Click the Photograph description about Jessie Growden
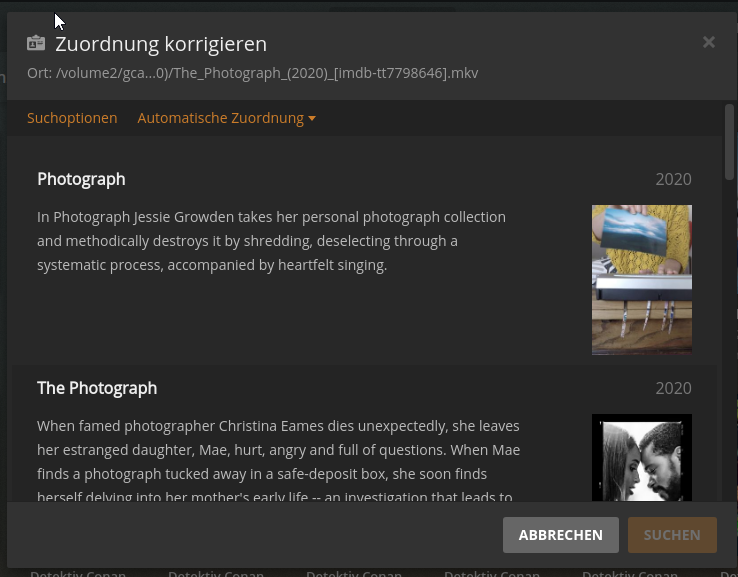 click(272, 241)
